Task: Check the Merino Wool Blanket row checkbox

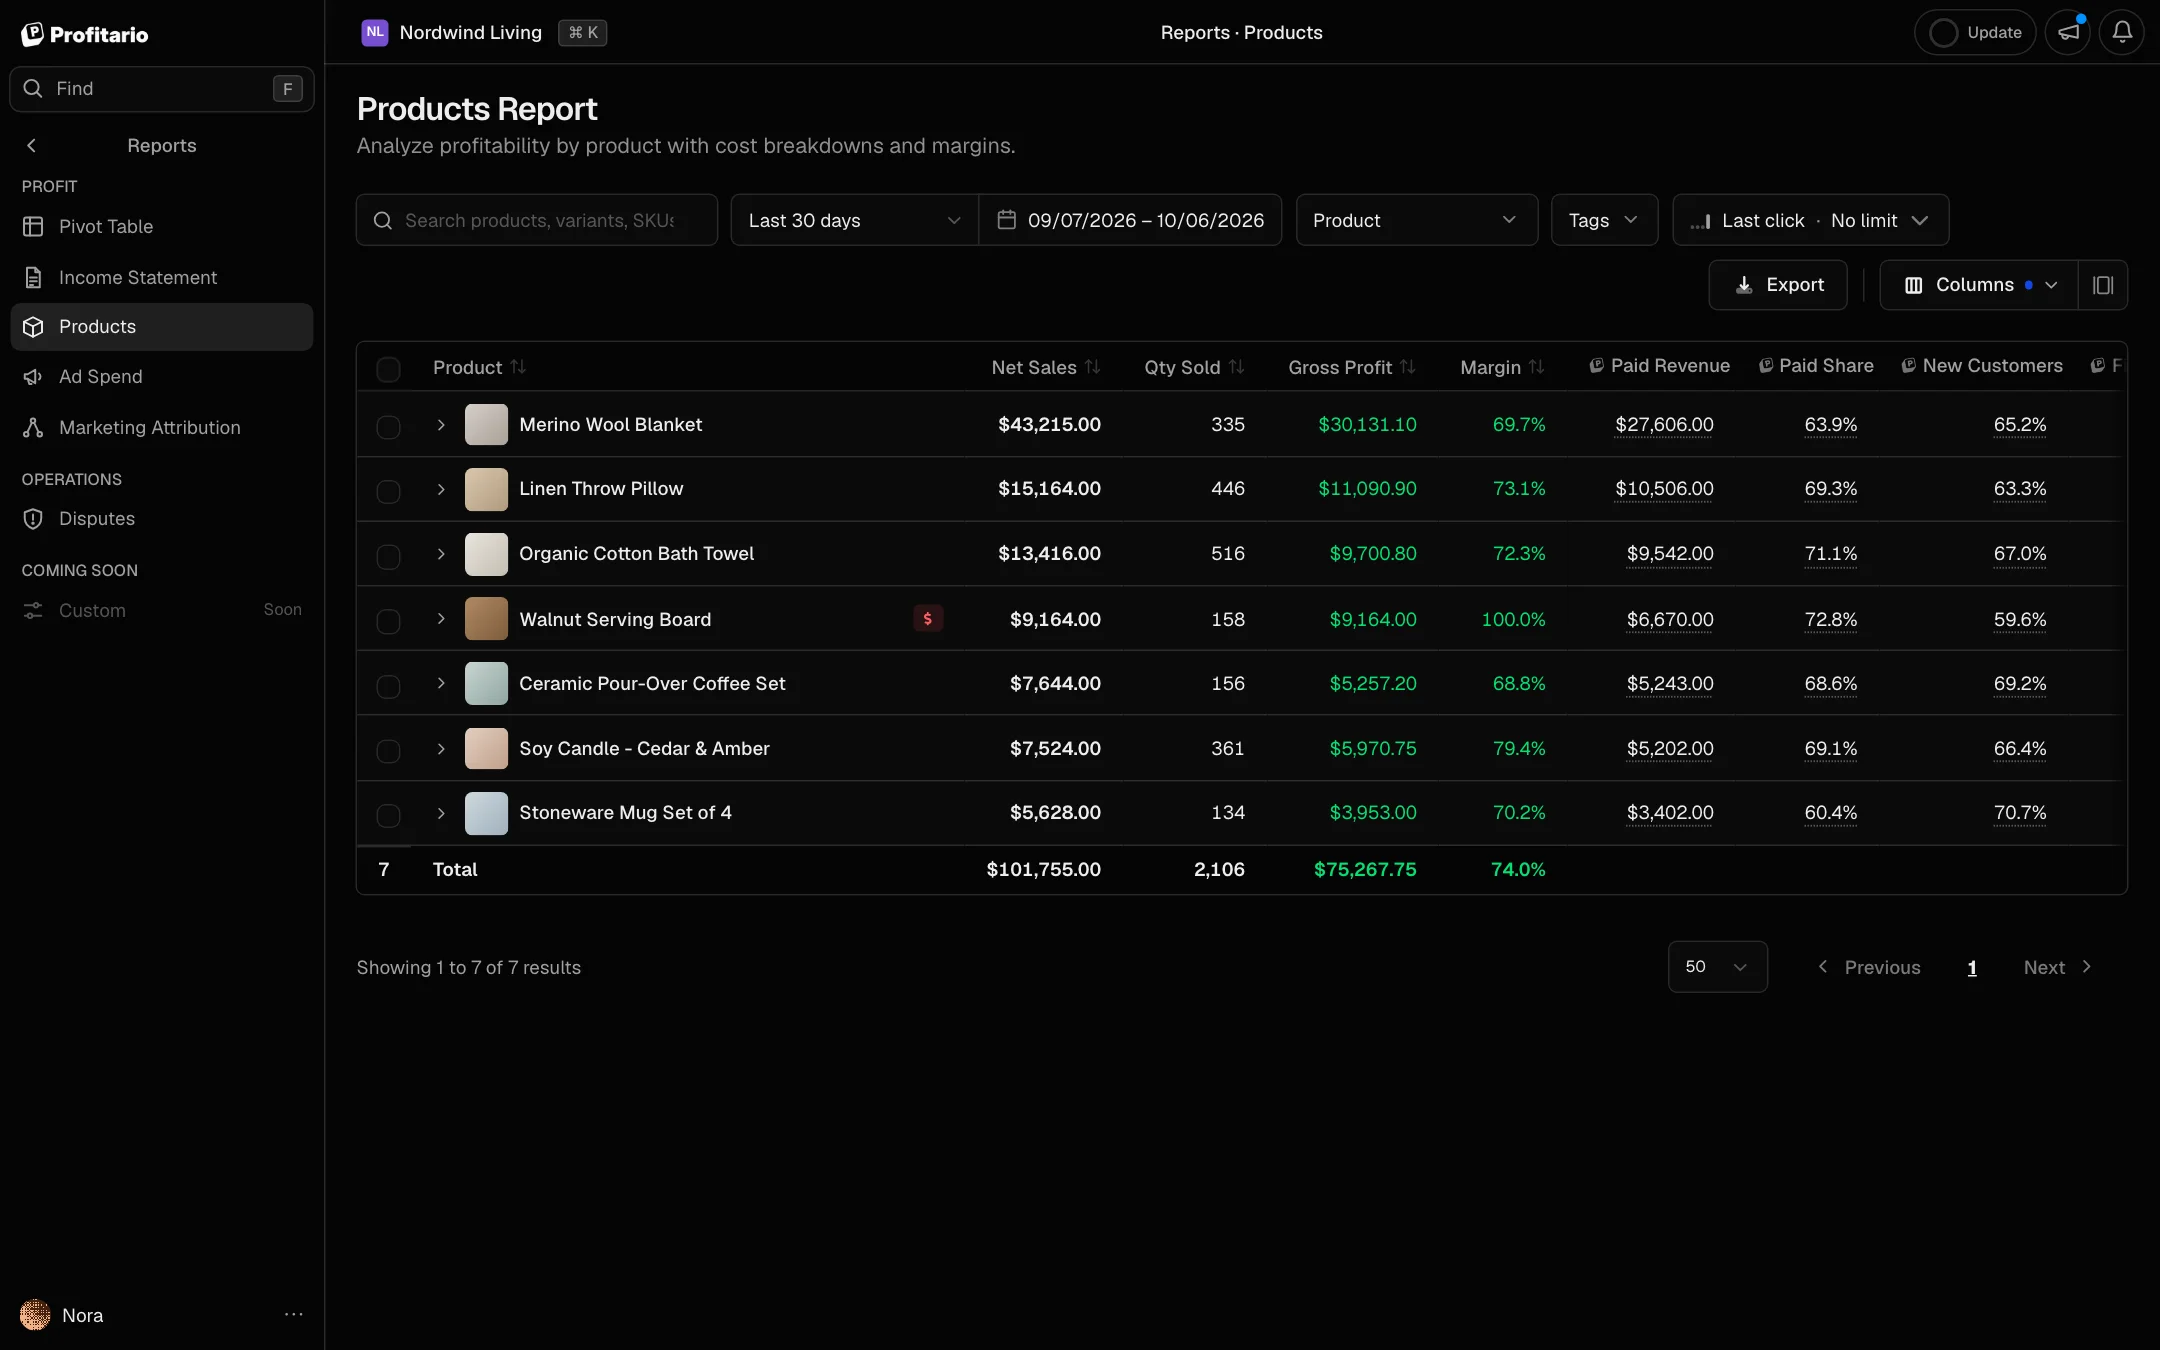Action: point(388,427)
